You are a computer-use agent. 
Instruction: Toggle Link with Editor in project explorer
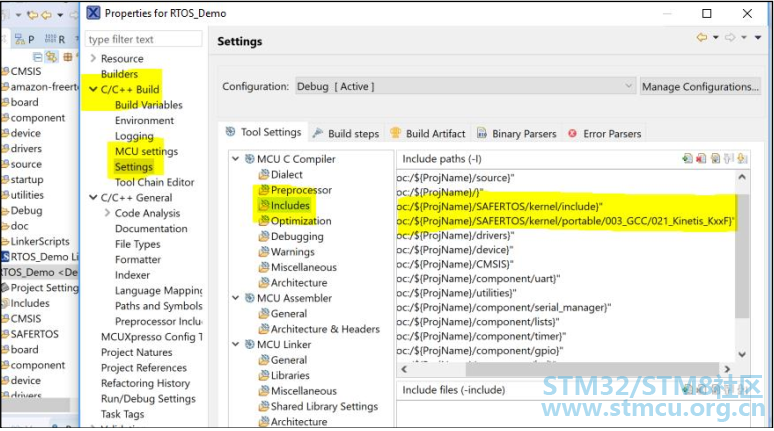pyautogui.click(x=51, y=56)
